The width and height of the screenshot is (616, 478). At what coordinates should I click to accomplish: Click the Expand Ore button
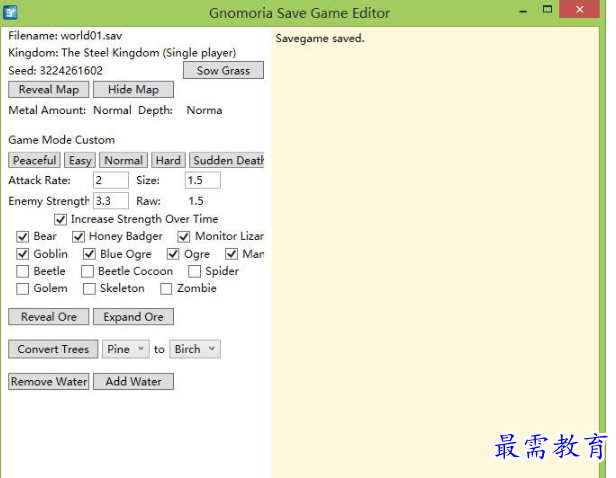click(x=133, y=317)
